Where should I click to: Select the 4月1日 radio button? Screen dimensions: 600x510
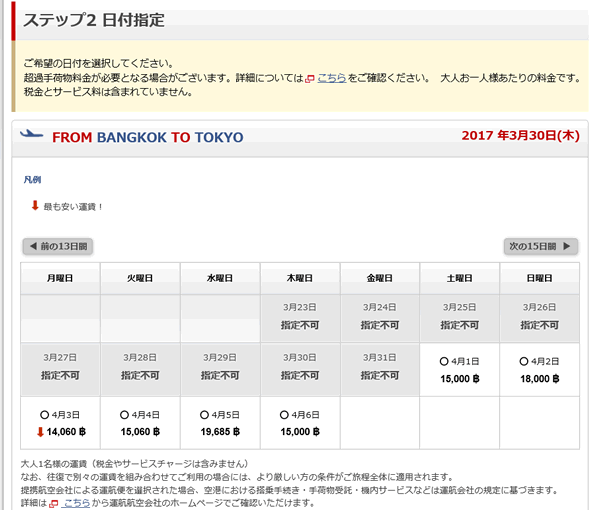pyautogui.click(x=444, y=361)
